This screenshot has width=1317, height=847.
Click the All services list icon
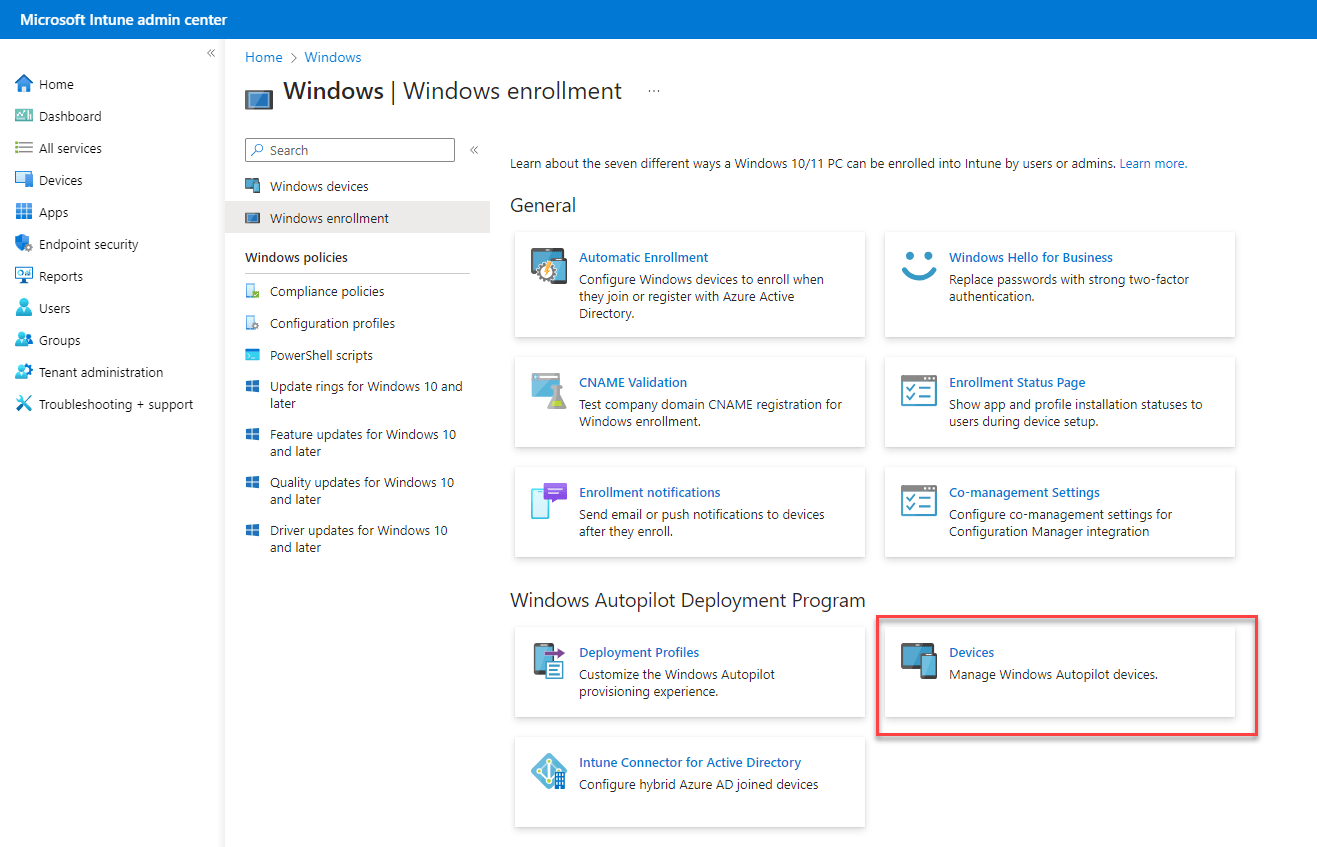click(x=24, y=148)
